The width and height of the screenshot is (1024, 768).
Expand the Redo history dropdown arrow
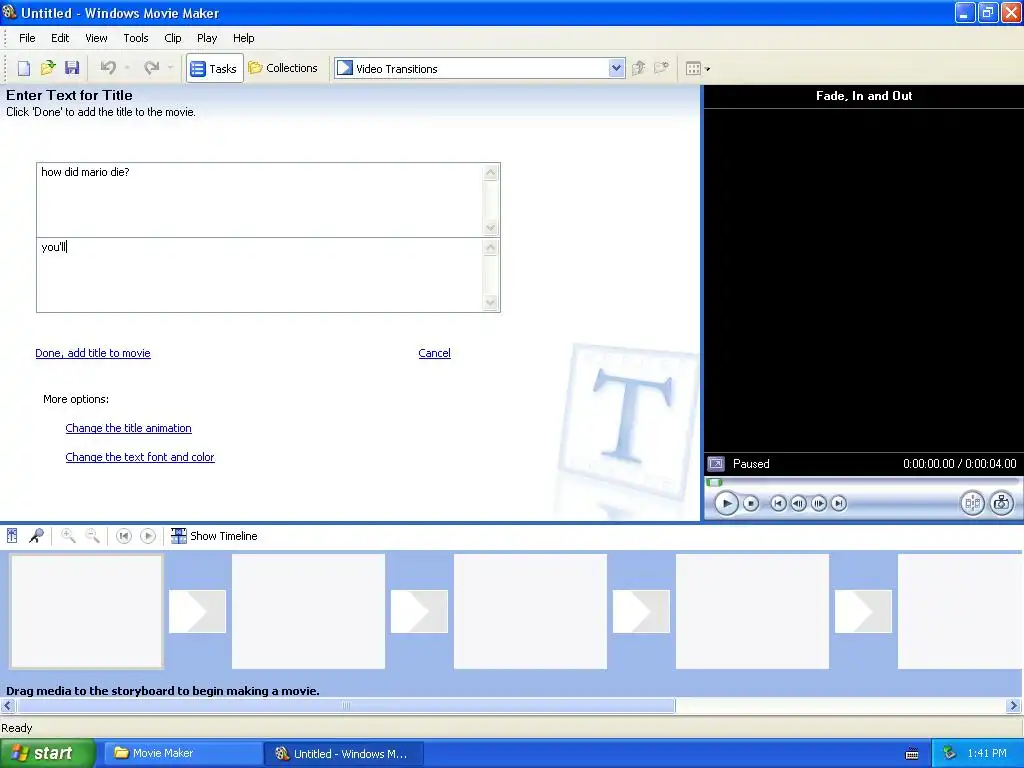click(170, 68)
